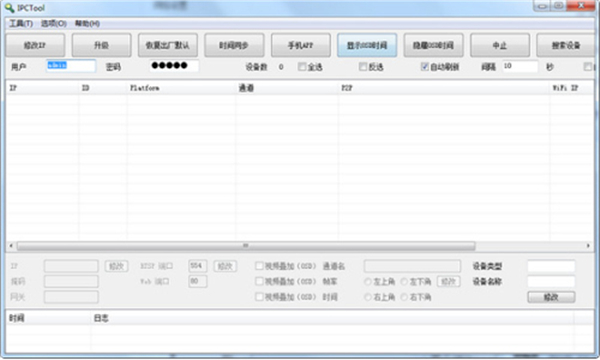This screenshot has height=360, width=600.
Task: Click the 时间 log column header
Action: click(x=49, y=318)
